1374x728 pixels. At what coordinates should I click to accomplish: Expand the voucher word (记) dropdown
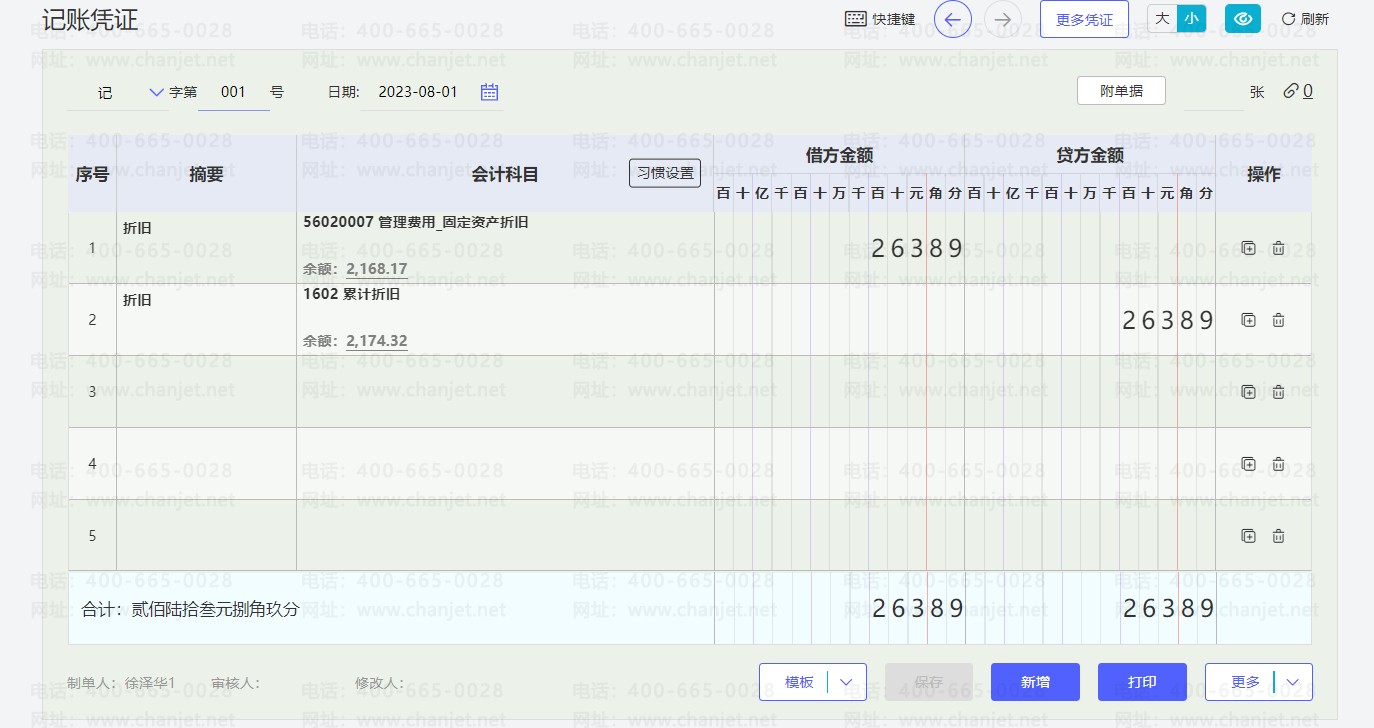pyautogui.click(x=155, y=92)
